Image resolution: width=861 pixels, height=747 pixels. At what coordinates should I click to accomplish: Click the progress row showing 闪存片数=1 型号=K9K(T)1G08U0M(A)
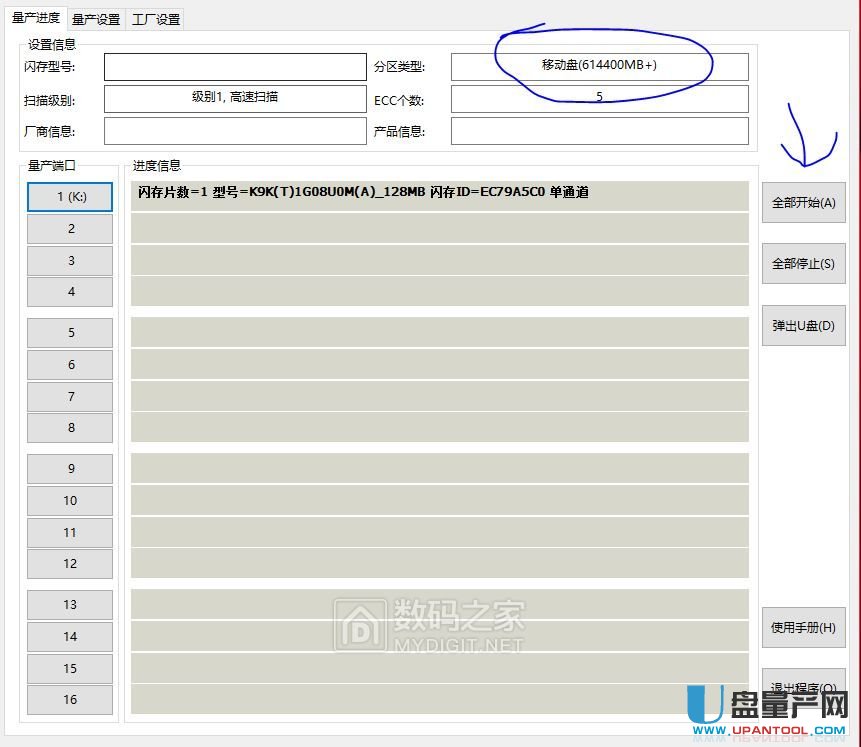pos(440,196)
